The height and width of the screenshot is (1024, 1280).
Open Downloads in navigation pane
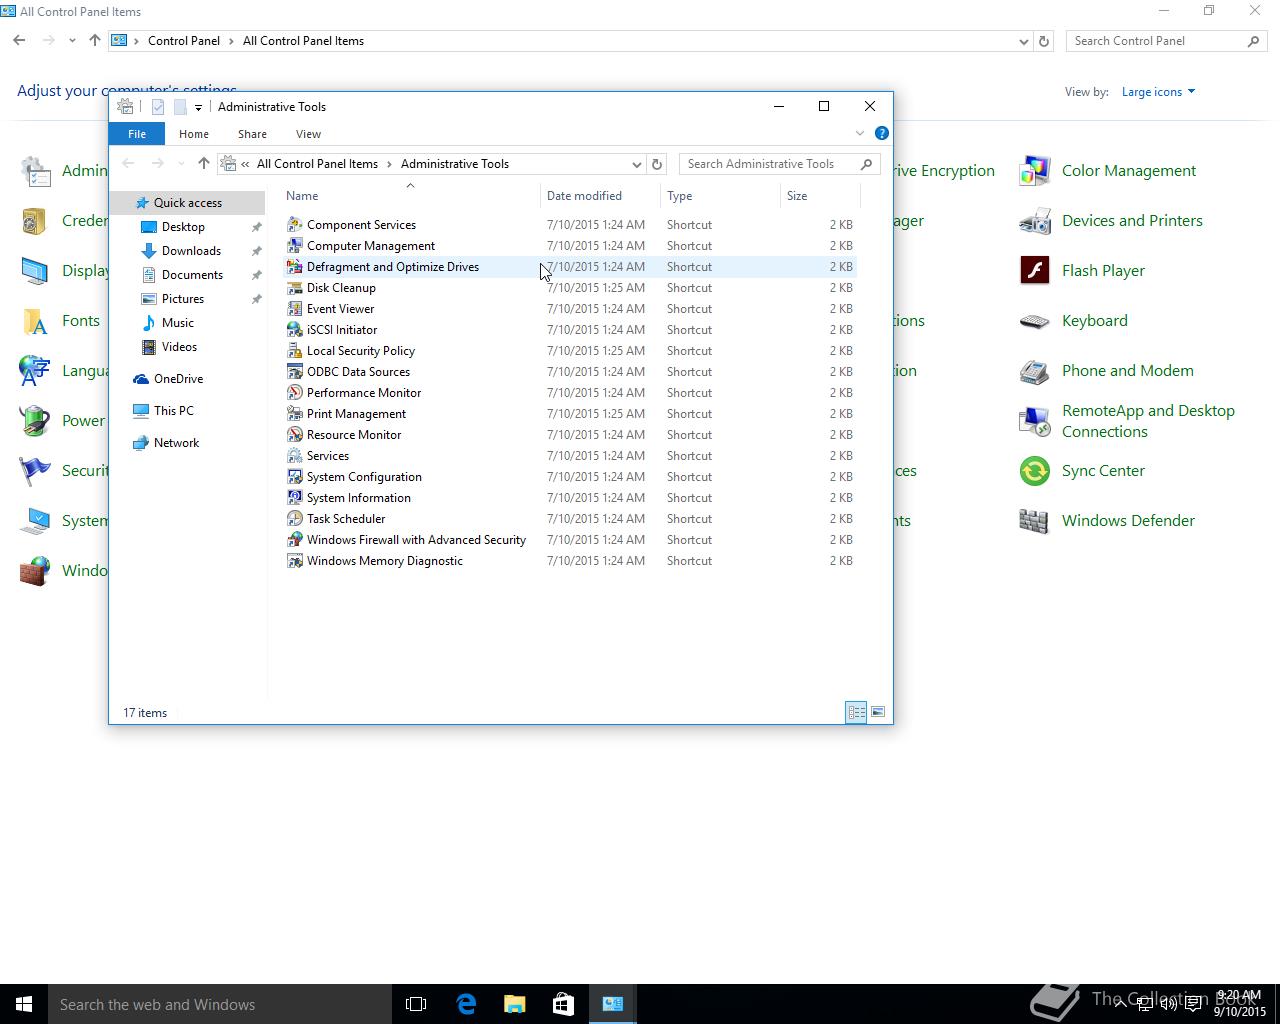(191, 251)
